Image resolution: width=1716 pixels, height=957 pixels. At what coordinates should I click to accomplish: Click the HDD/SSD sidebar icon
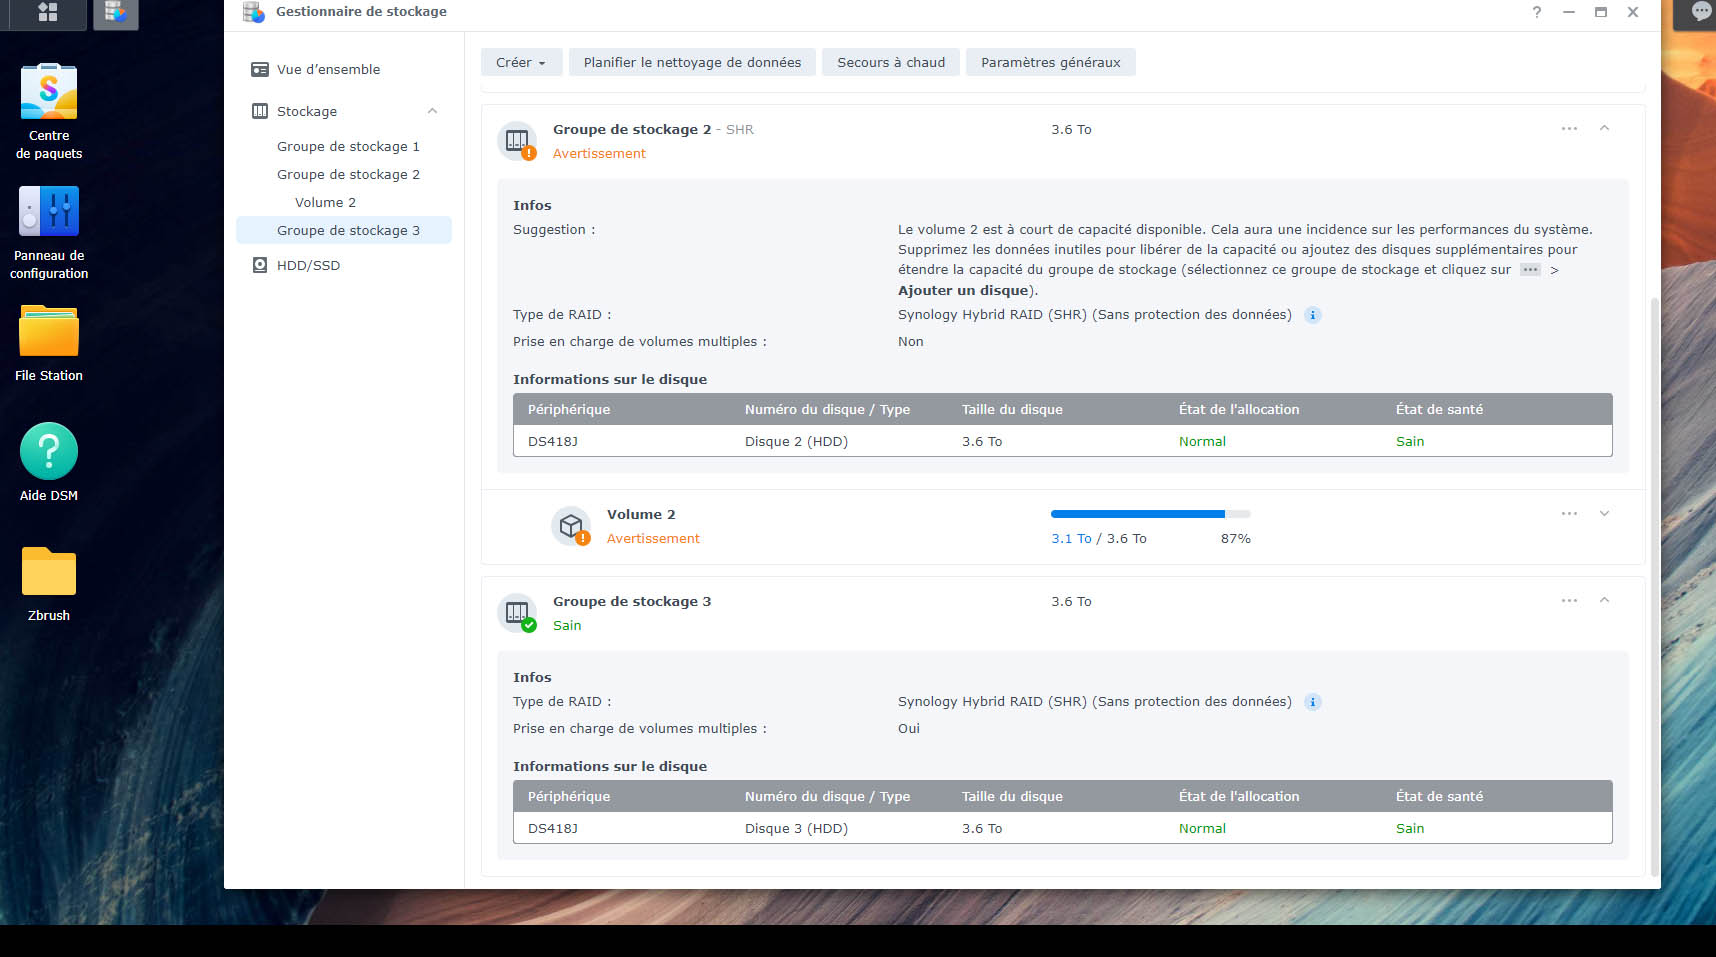click(260, 265)
